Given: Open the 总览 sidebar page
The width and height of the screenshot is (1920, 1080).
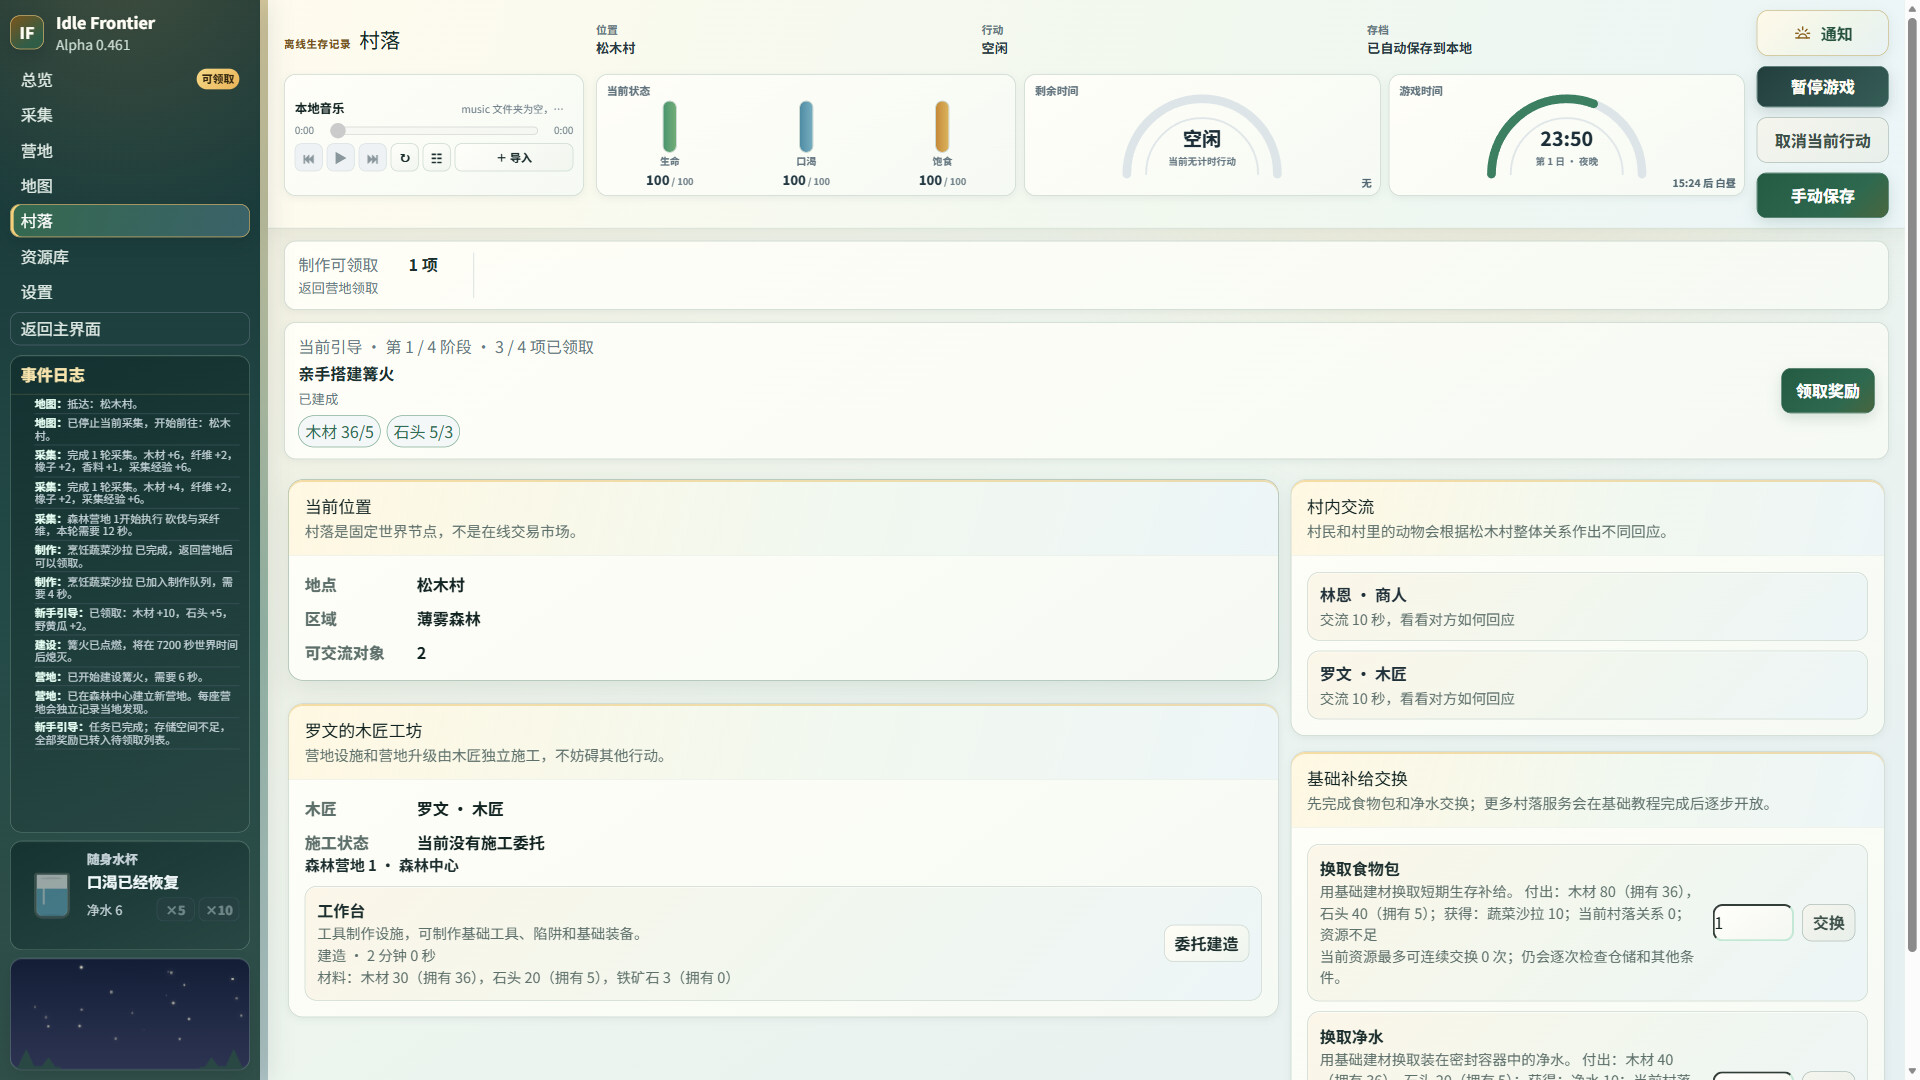Looking at the screenshot, I should [x=130, y=80].
